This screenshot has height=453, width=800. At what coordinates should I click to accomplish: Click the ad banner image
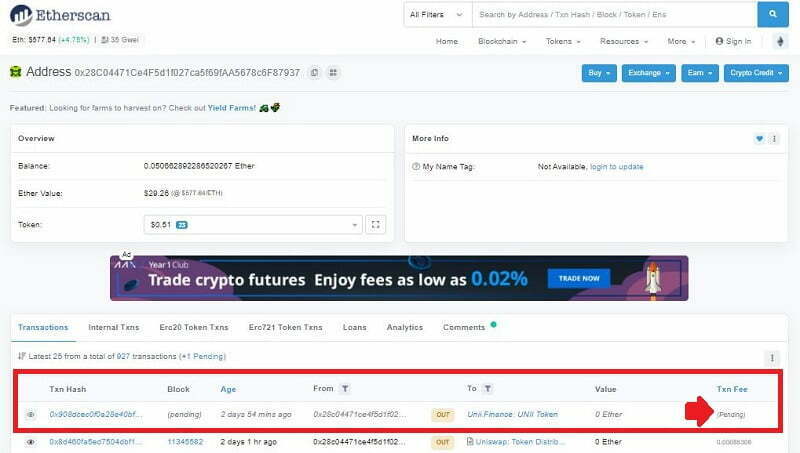[x=399, y=279]
